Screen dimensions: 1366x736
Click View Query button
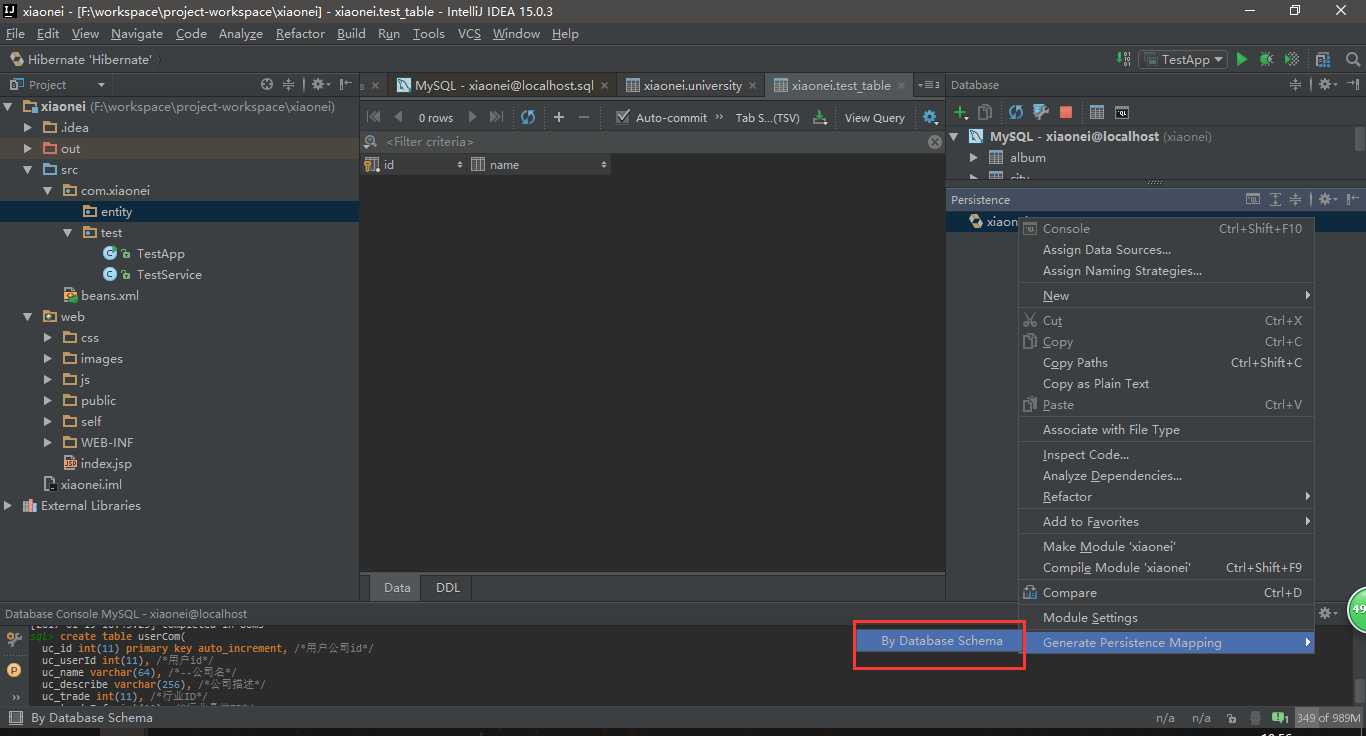(x=874, y=117)
